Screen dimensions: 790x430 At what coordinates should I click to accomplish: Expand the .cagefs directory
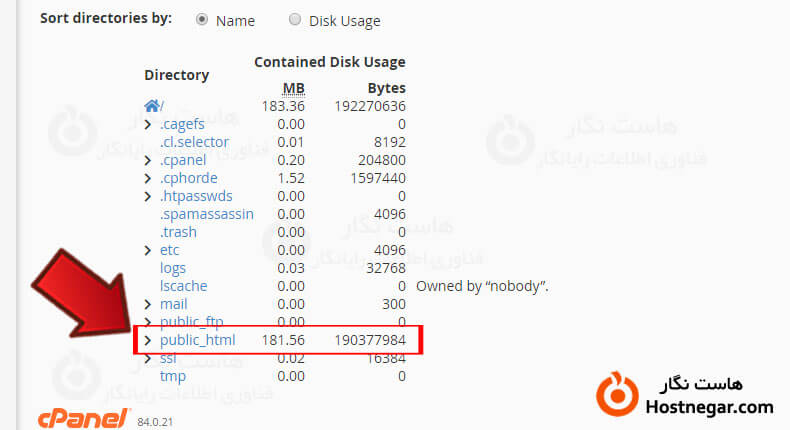pos(148,124)
